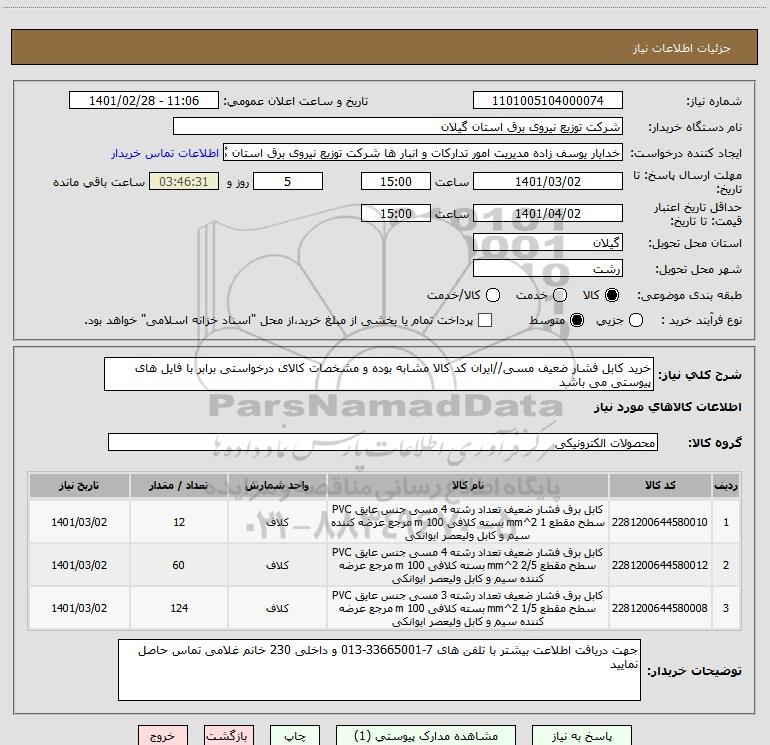Click the چاپ print button
Viewport: 770px width, 745px height.
pyautogui.click(x=295, y=736)
